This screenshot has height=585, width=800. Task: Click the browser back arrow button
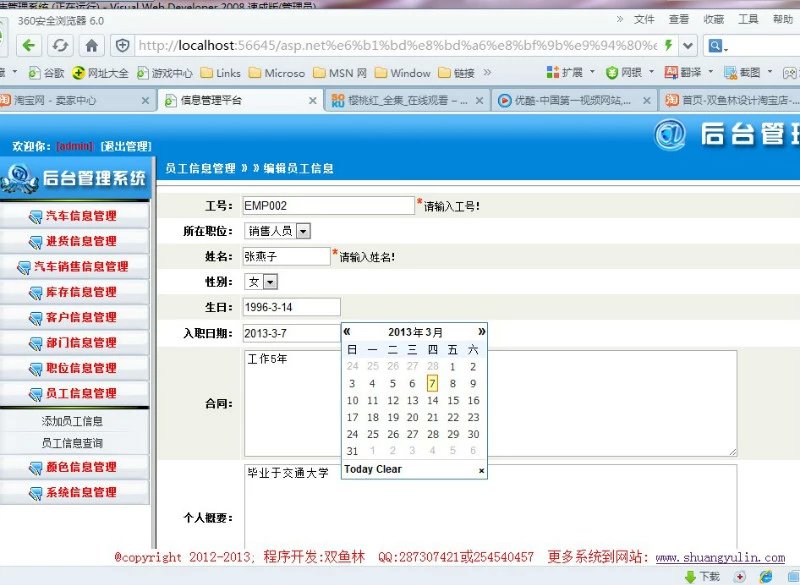tap(28, 45)
